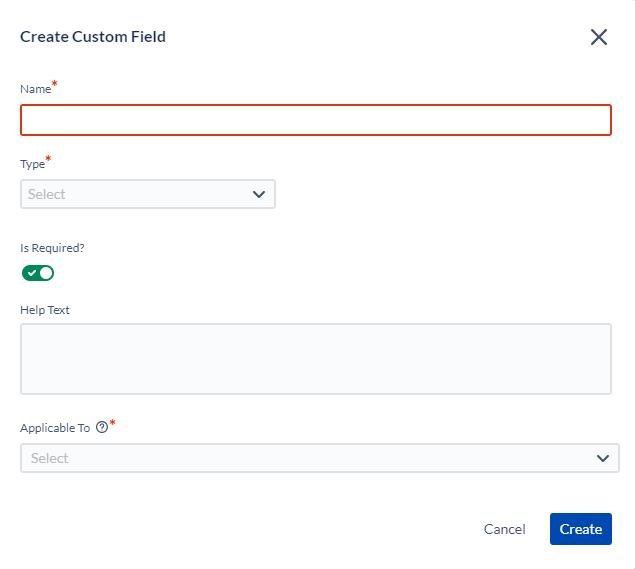Click the help icon beside Applicable To
Image resolution: width=635 pixels, height=569 pixels.
102,427
